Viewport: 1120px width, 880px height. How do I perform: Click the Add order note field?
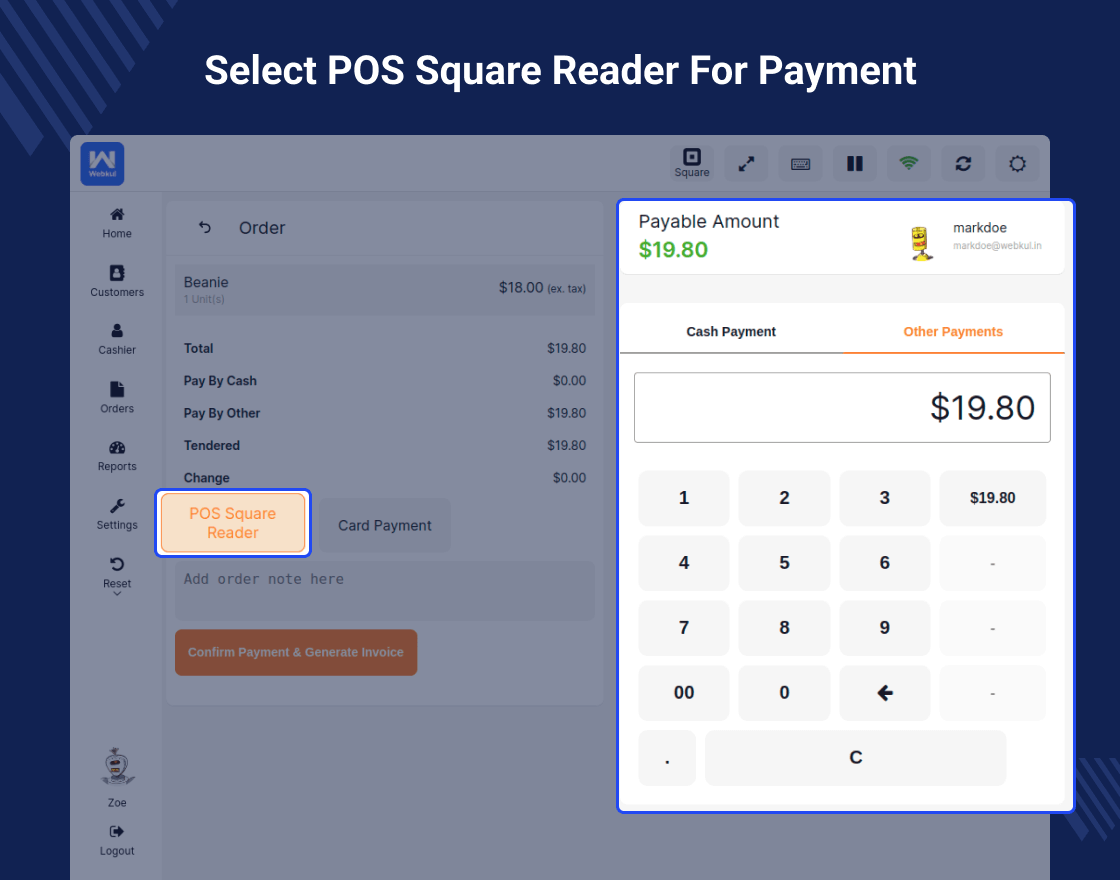(384, 590)
